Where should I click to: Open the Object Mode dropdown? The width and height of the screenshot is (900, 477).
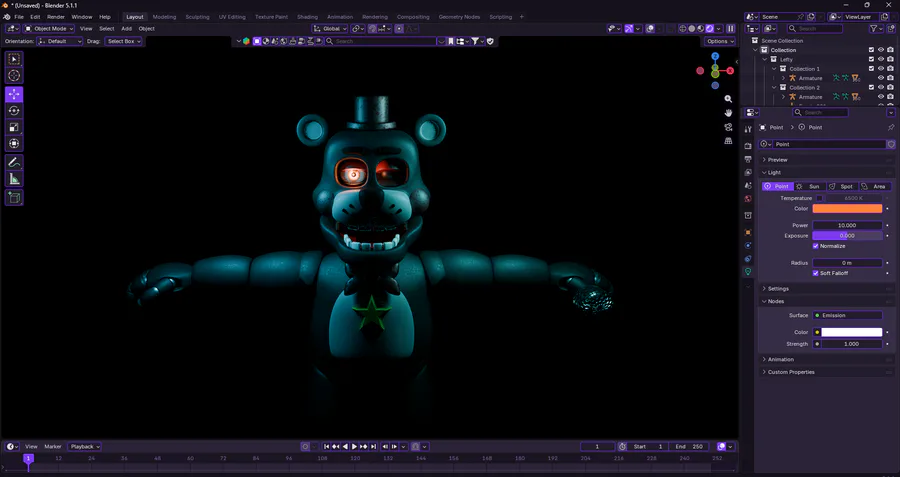coord(49,29)
